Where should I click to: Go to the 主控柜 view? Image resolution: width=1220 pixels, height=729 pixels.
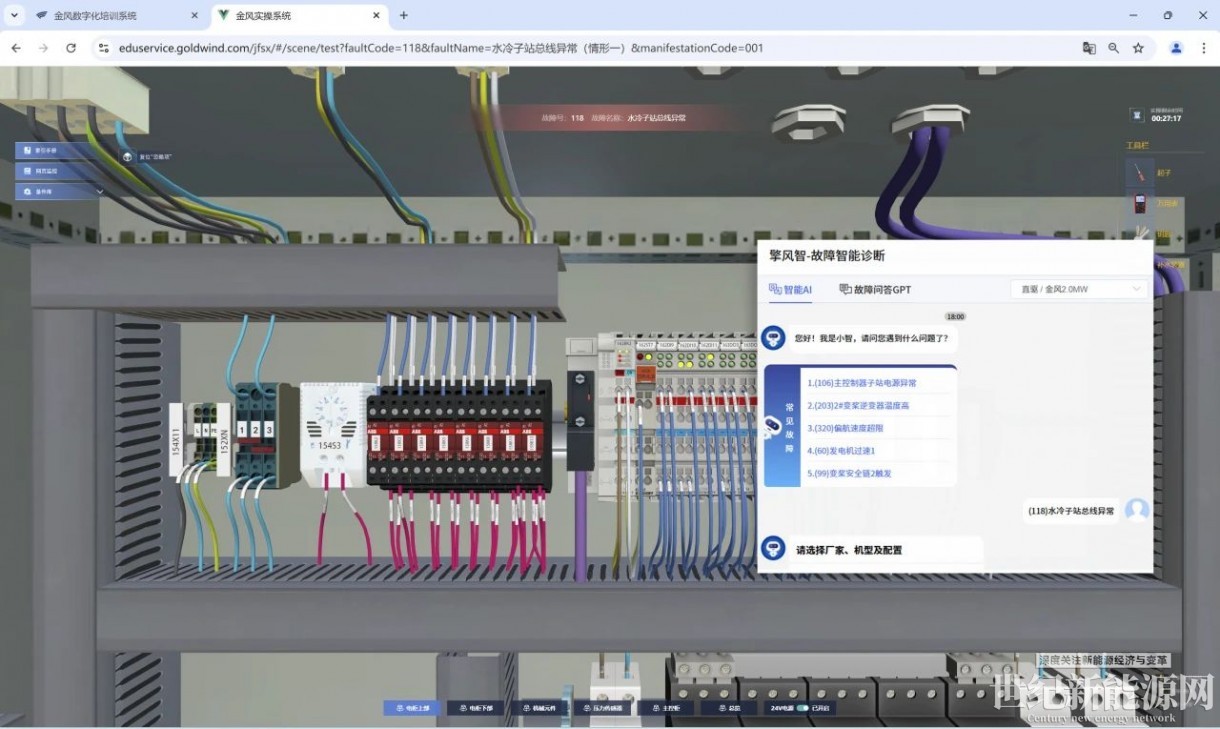point(666,708)
